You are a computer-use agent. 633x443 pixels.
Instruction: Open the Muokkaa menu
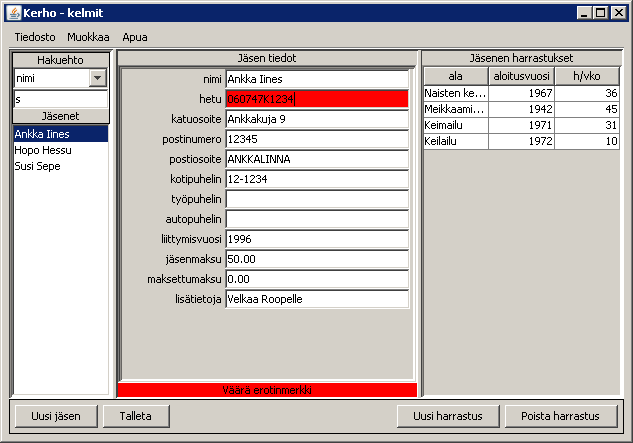pos(88,36)
